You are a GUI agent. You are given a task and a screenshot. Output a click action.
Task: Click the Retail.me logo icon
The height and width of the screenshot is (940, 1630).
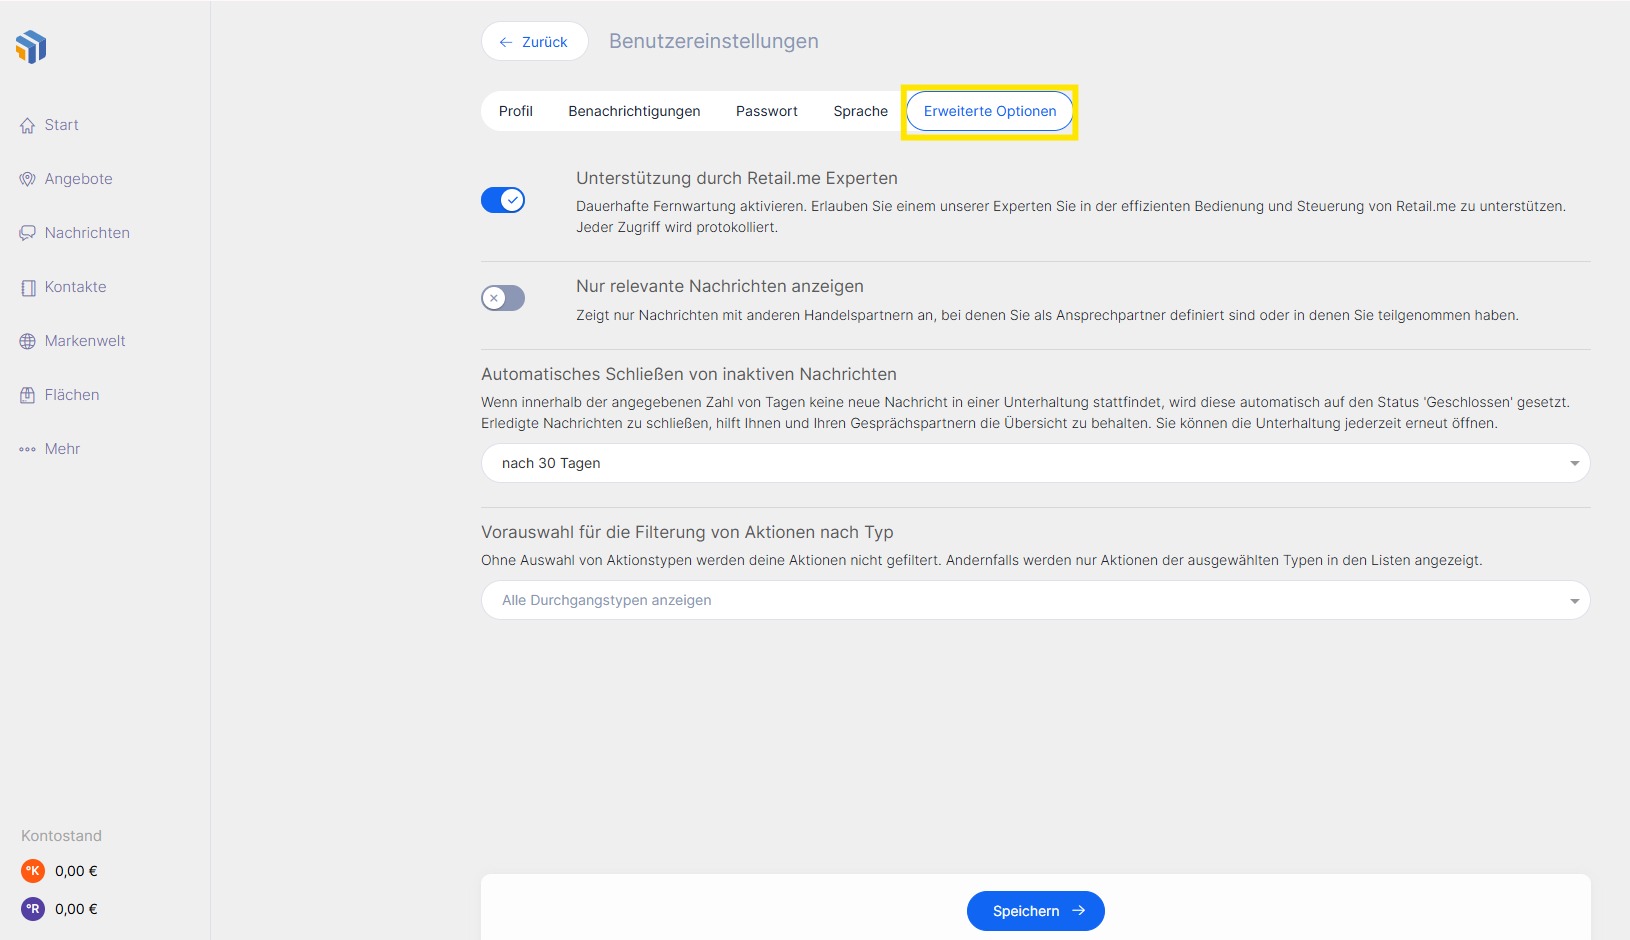tap(31, 46)
